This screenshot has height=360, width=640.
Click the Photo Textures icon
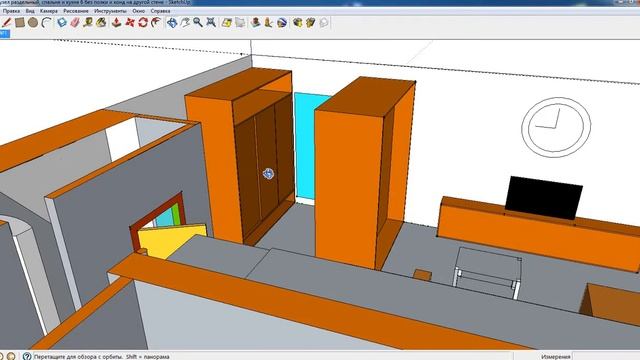[x=269, y=22]
